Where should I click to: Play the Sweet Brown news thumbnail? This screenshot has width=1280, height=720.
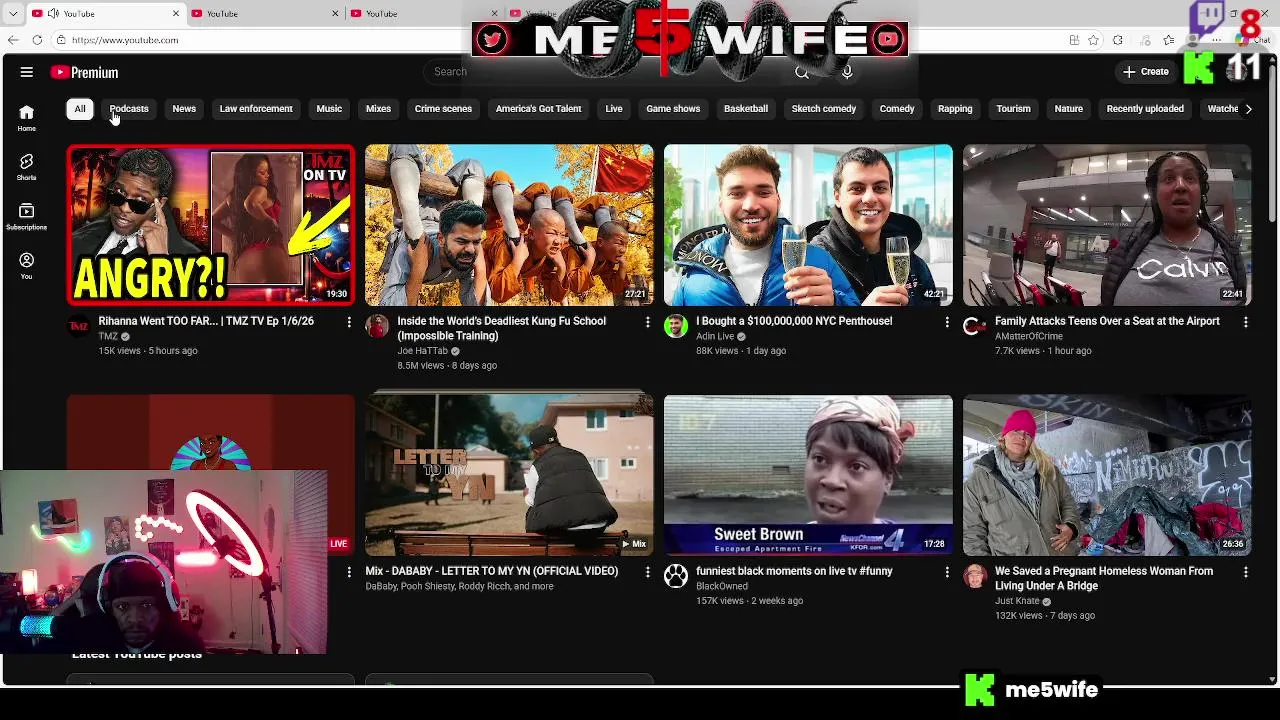click(808, 475)
